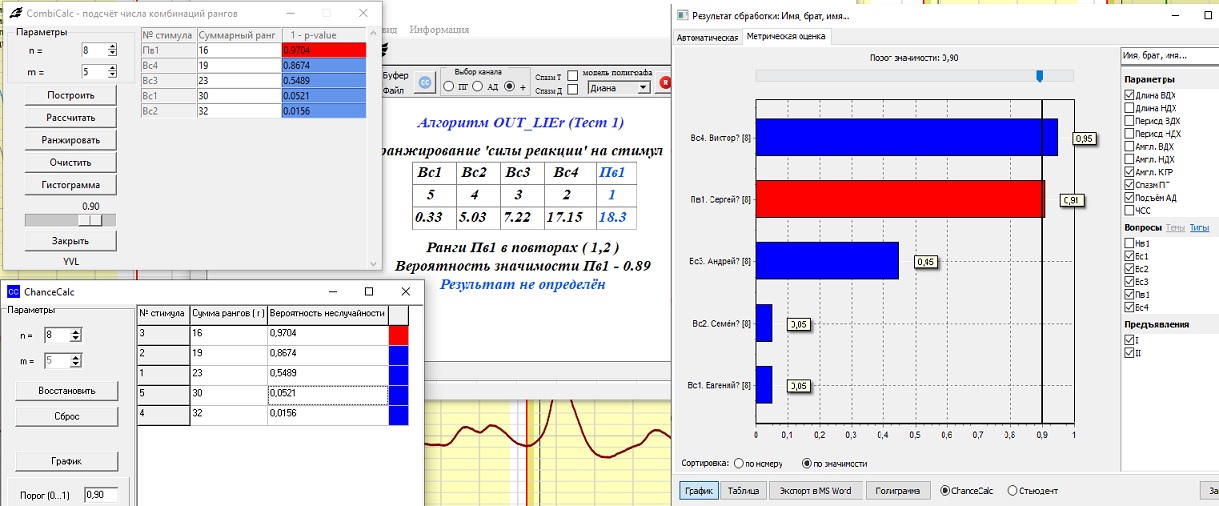The image size is (1219, 506).
Task: Enable the ЧСС checkbox
Action: pos(1130,211)
